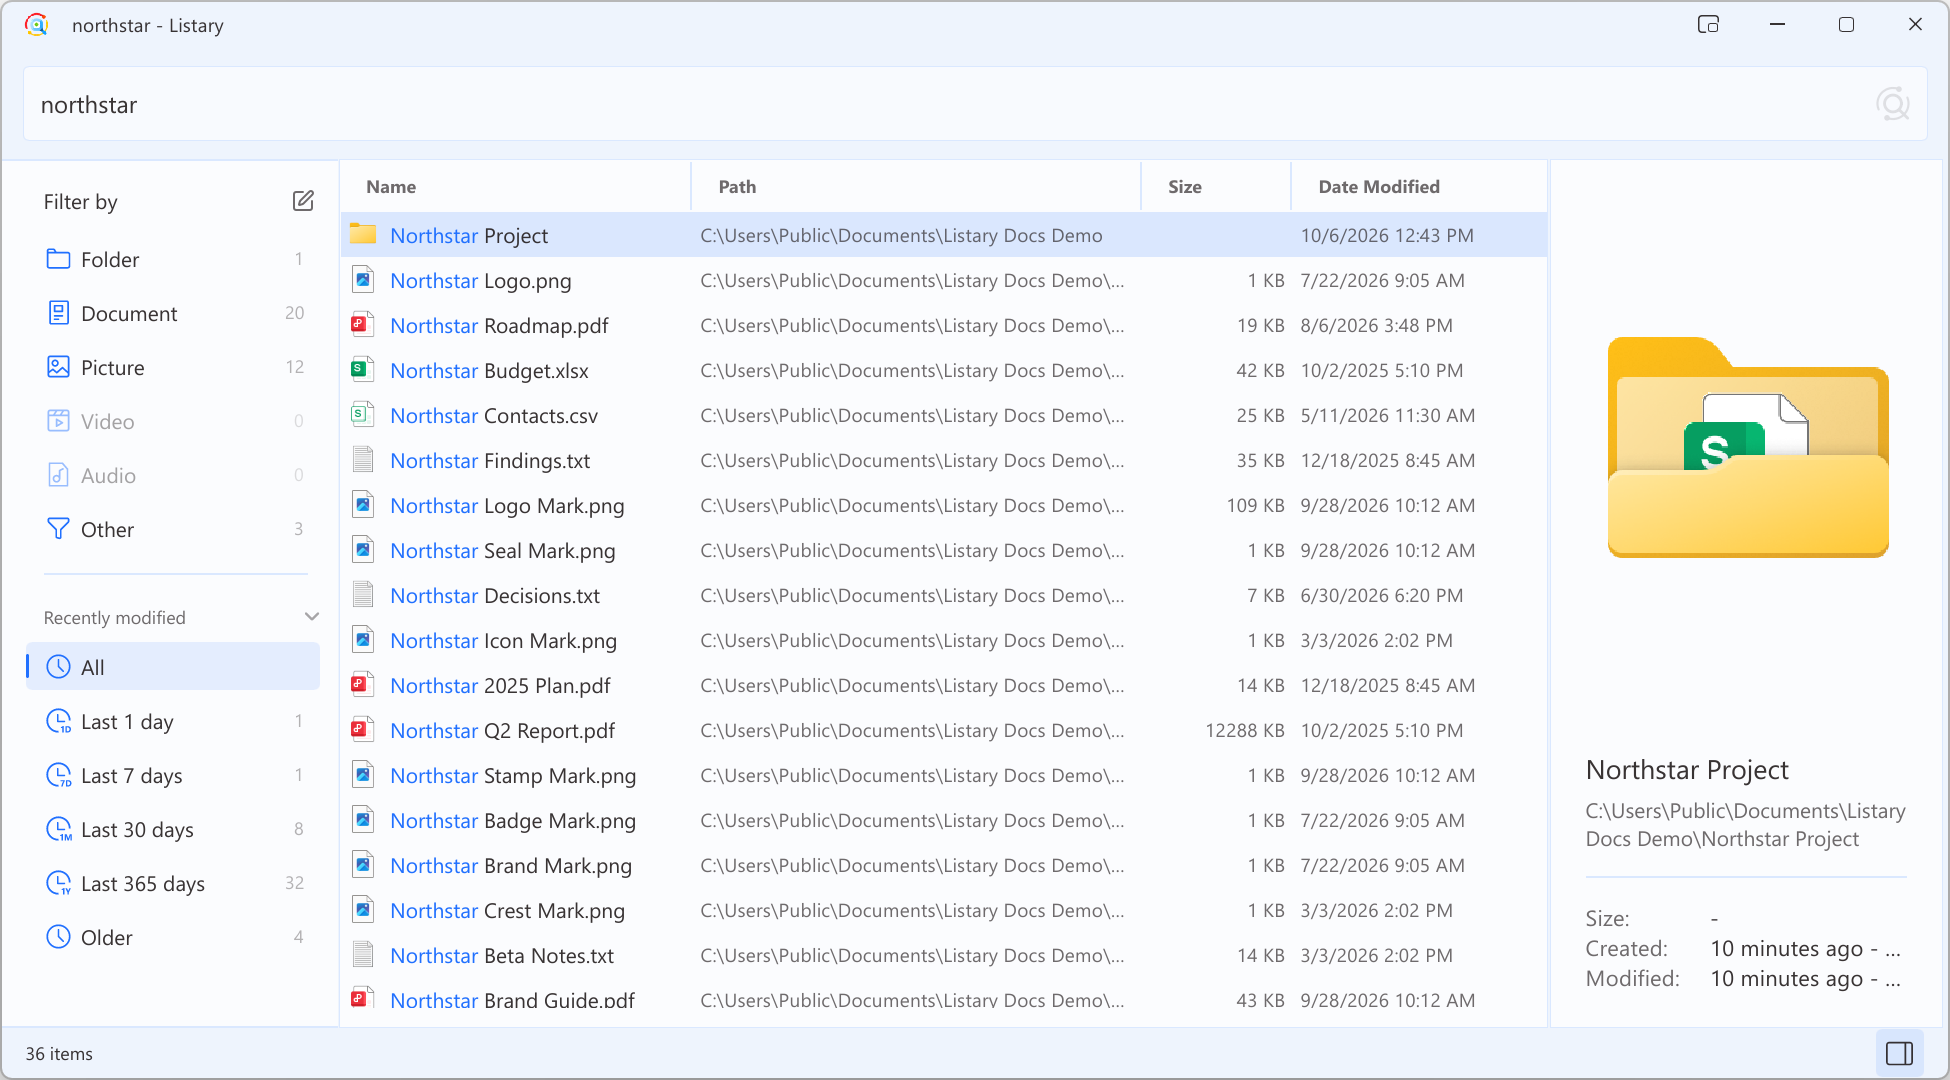
Task: Click the compact mode window icon in title bar
Action: point(1708,25)
